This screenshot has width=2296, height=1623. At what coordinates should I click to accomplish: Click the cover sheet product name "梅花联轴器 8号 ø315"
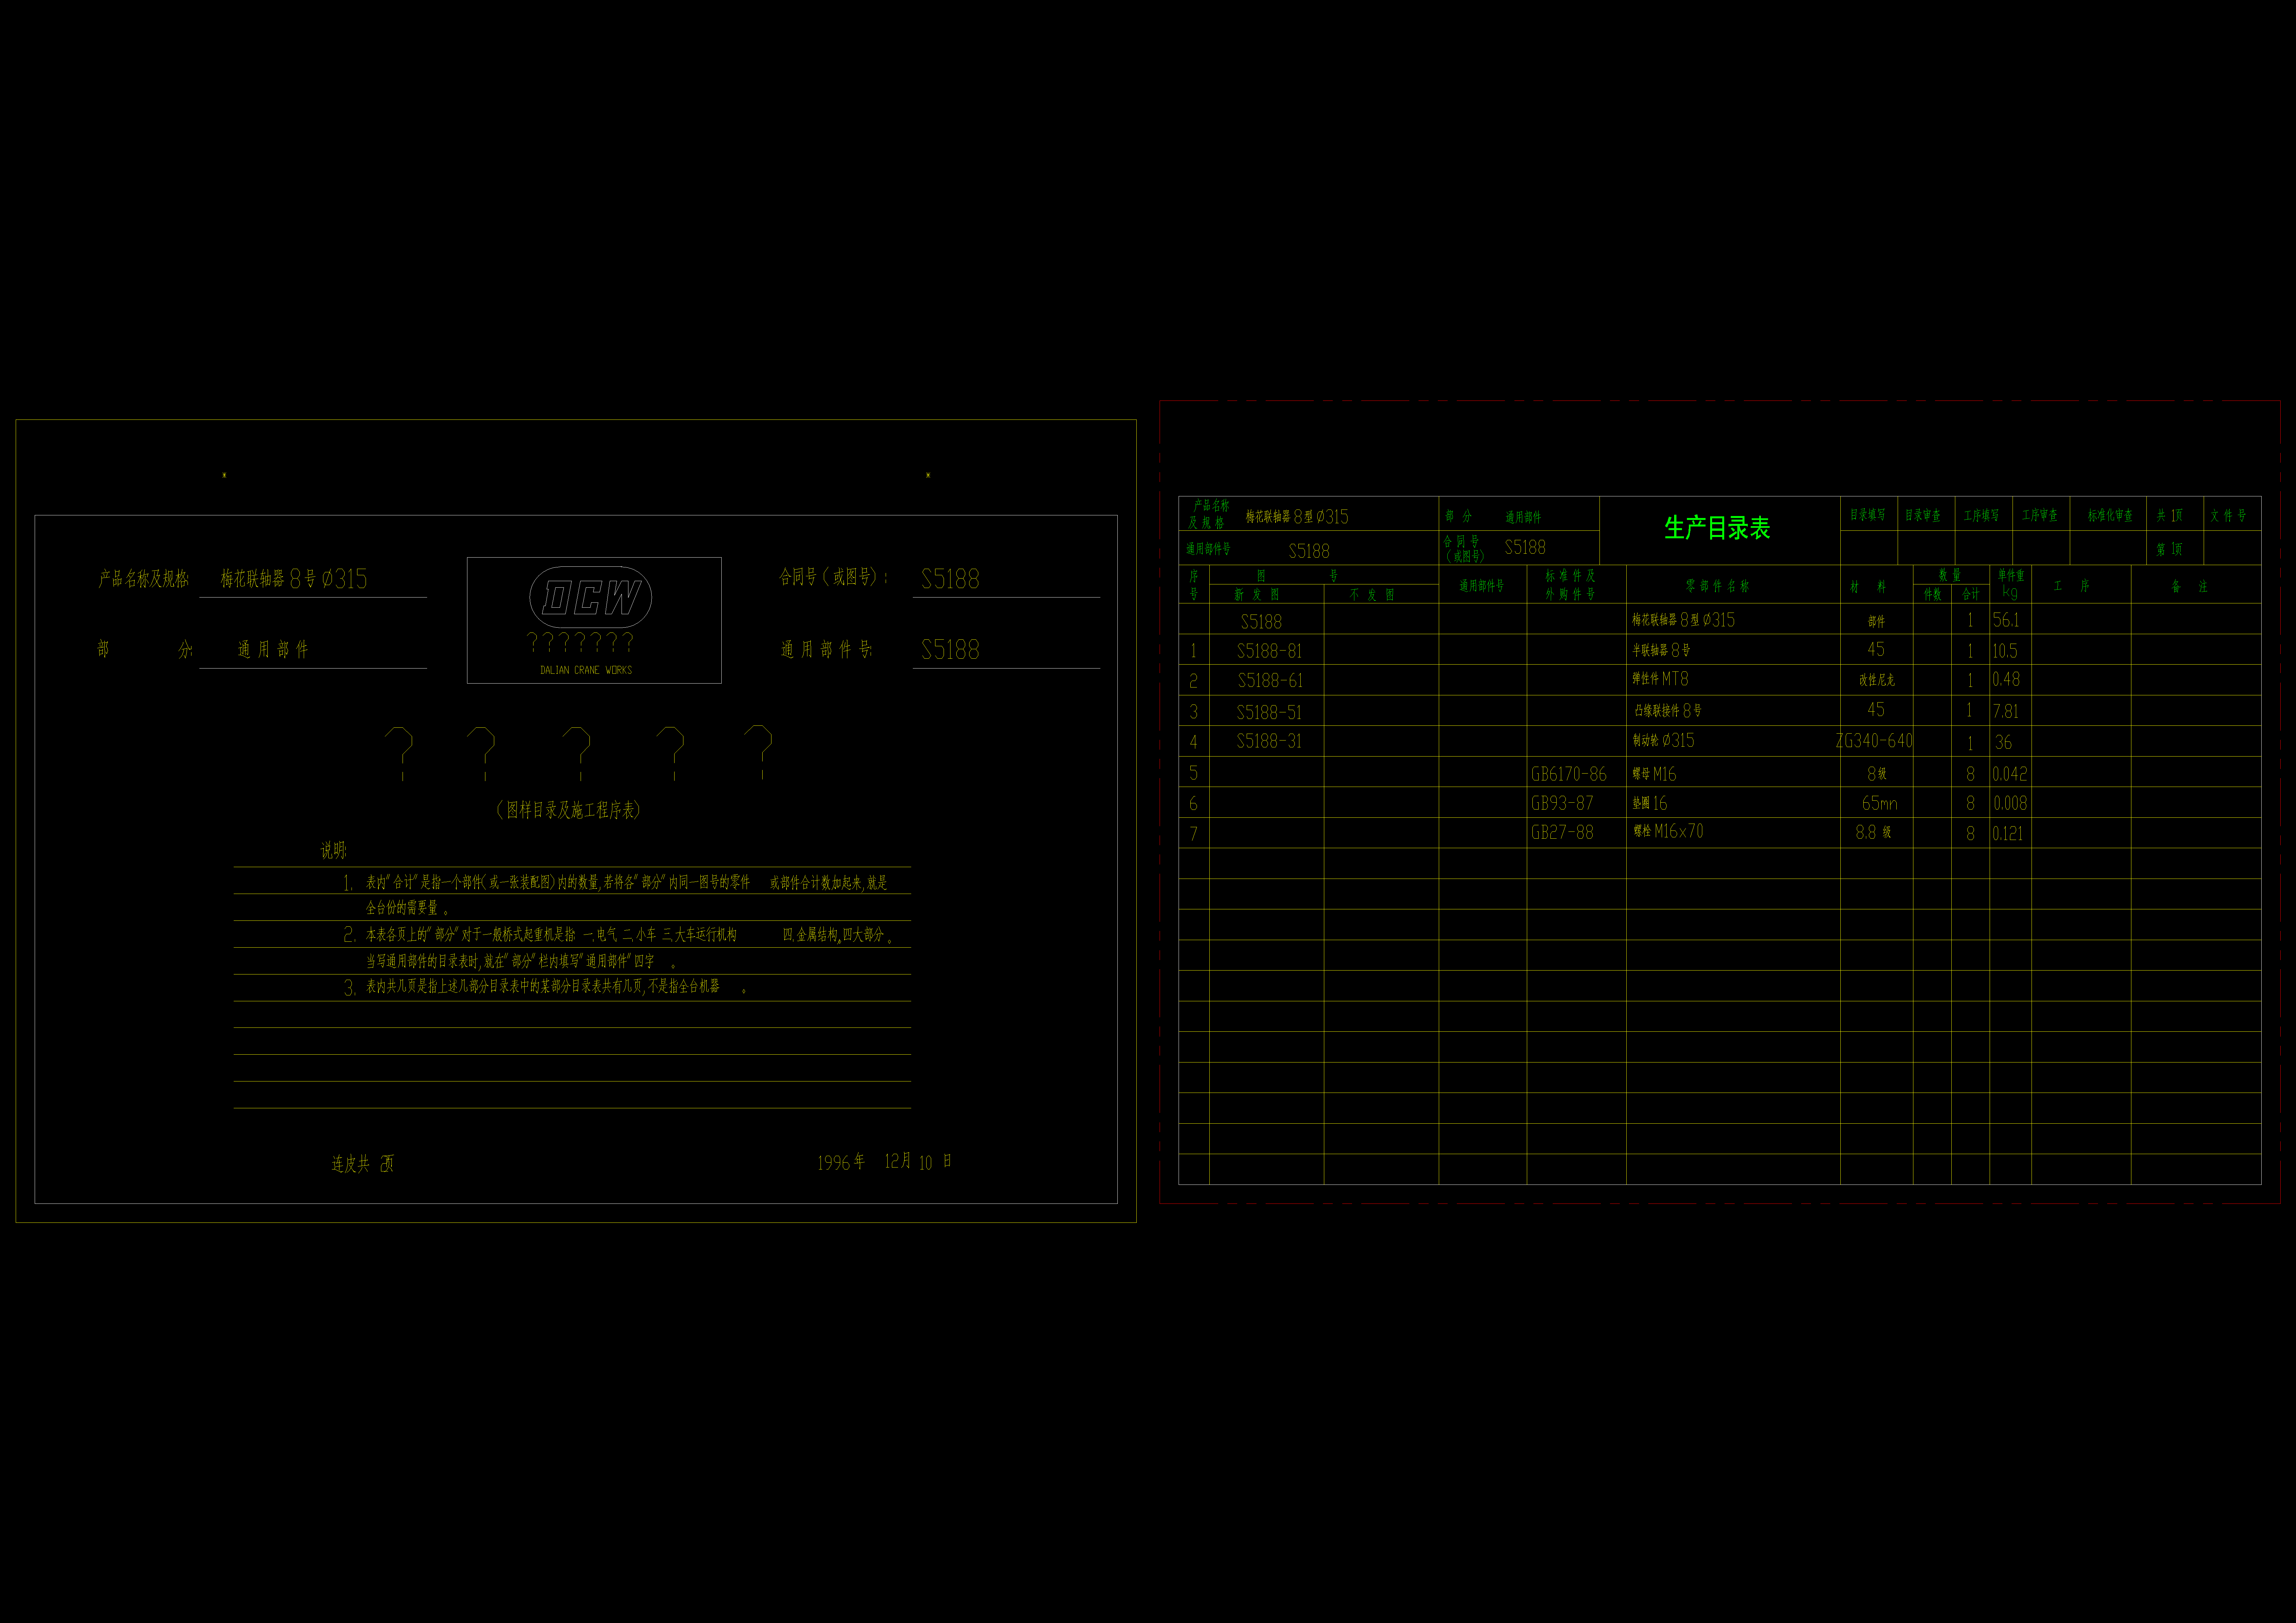(294, 579)
